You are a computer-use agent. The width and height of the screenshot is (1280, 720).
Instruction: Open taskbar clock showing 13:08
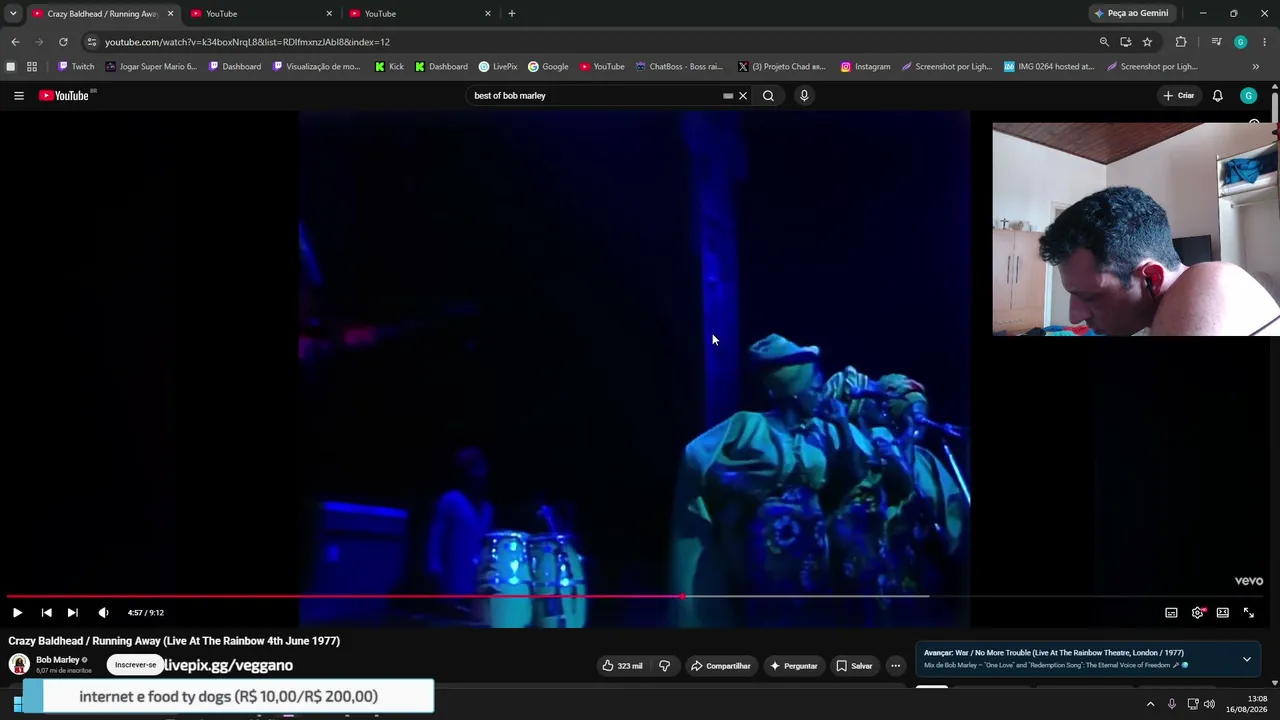click(1249, 704)
